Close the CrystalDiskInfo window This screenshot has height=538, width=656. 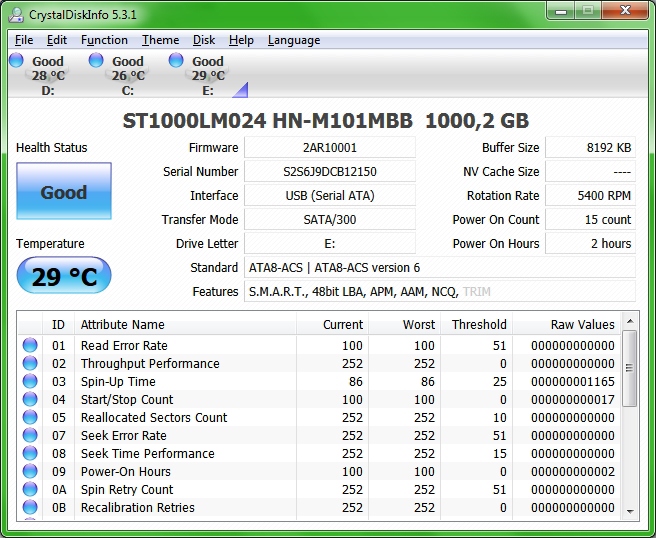tap(625, 11)
